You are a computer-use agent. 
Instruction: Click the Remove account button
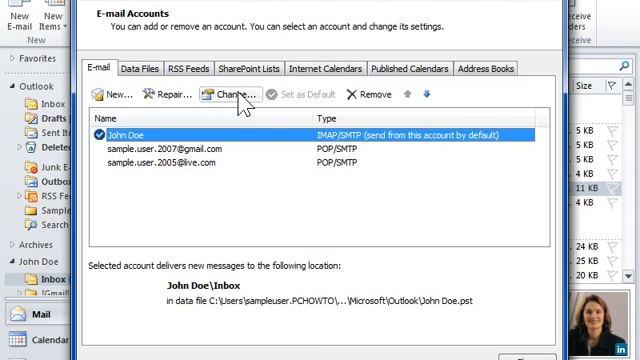(x=369, y=95)
